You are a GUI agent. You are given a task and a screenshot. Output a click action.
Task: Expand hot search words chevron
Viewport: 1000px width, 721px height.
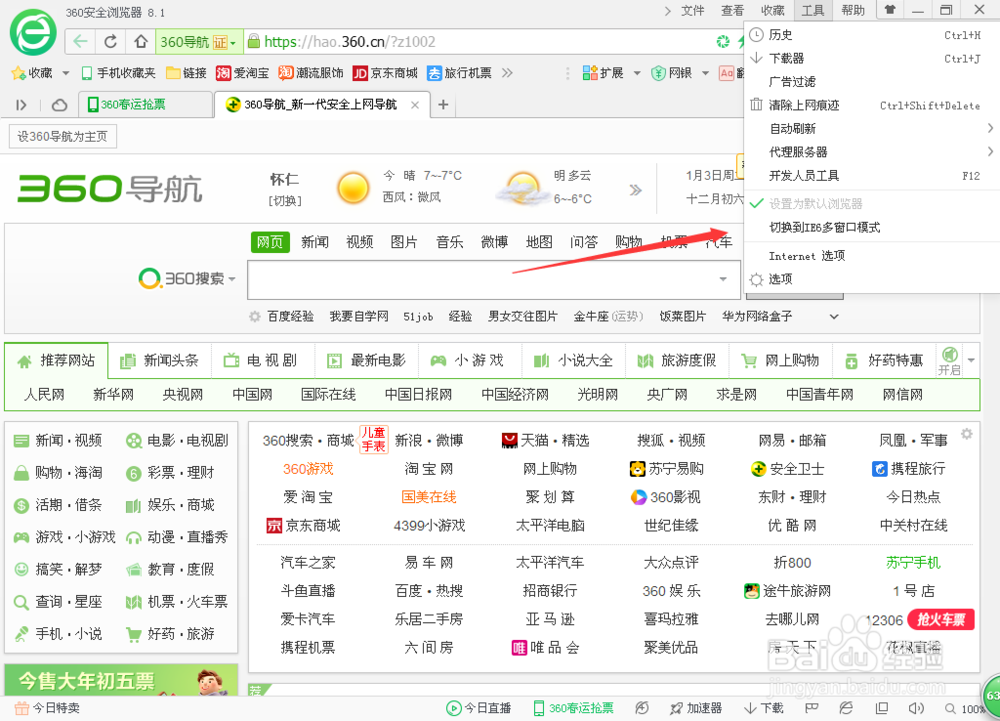tap(834, 317)
